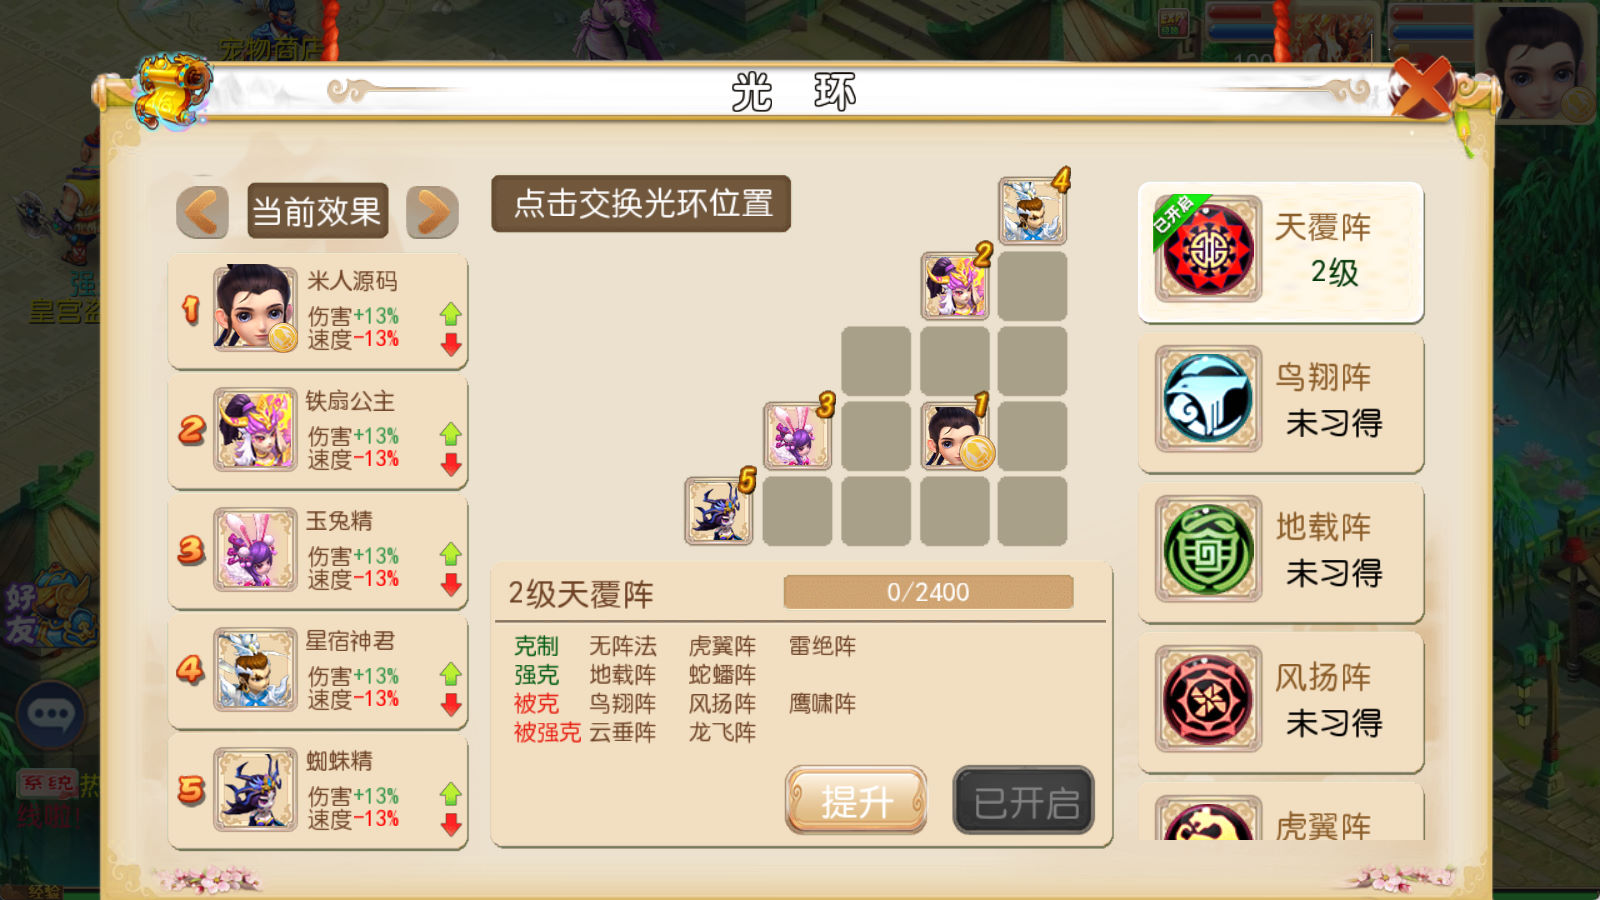Tap the chat bubble icon on left edge
Screen dimensions: 1600x900
click(x=50, y=715)
